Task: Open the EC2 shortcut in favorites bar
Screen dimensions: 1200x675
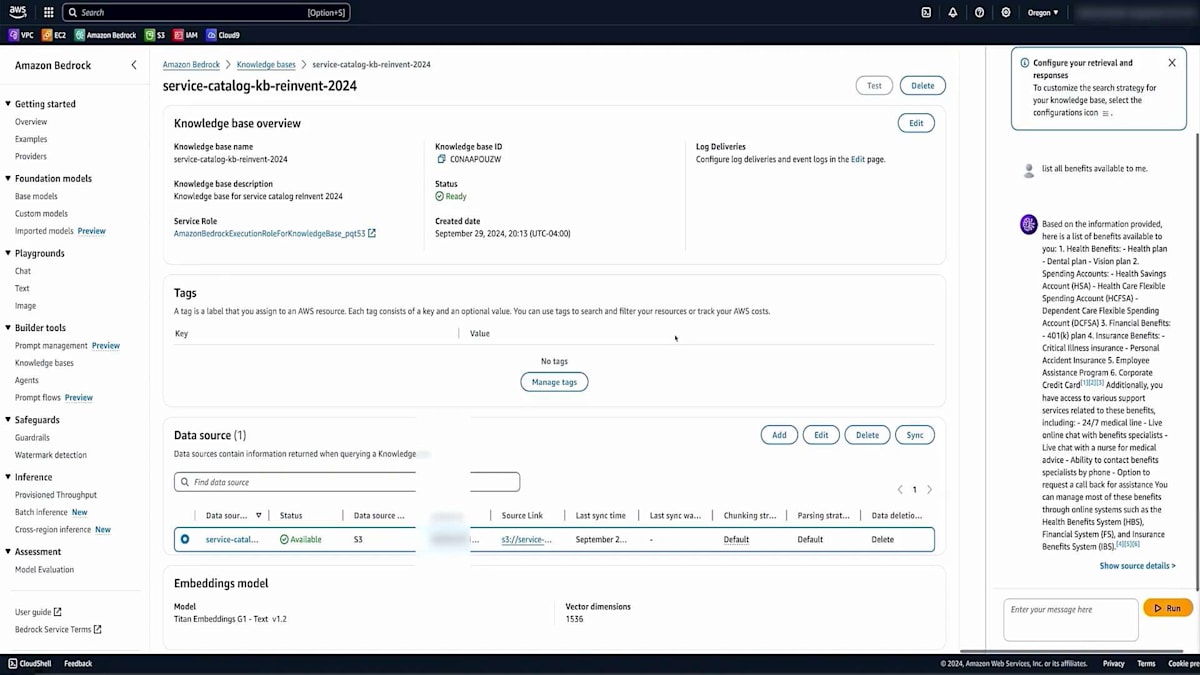Action: click(53, 35)
